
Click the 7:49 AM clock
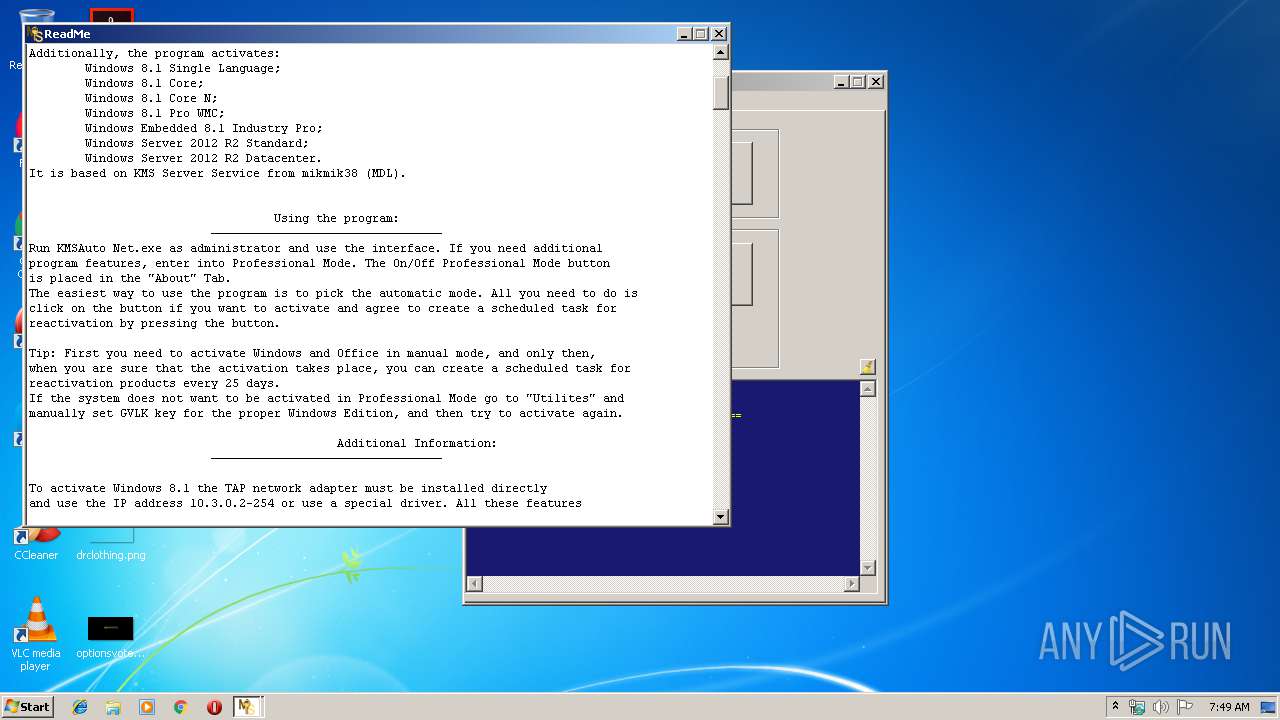1229,707
